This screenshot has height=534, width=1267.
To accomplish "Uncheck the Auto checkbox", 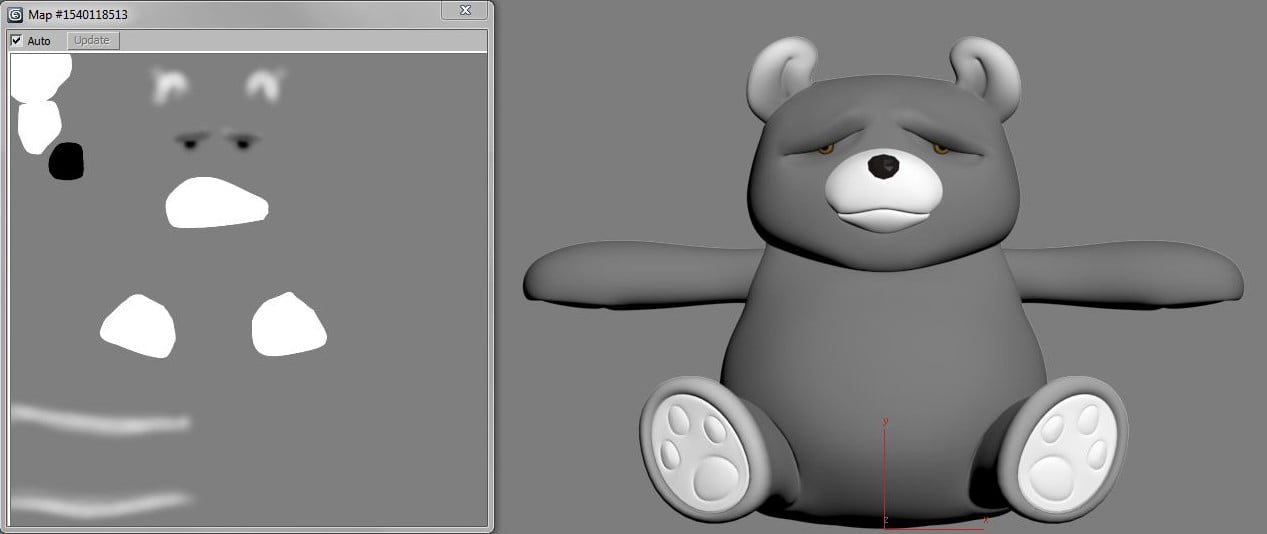I will point(16,41).
